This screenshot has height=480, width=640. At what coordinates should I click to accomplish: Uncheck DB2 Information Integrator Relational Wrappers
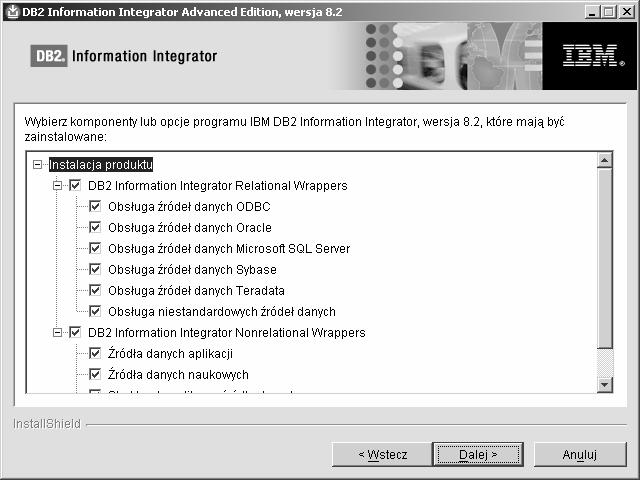tap(75, 185)
